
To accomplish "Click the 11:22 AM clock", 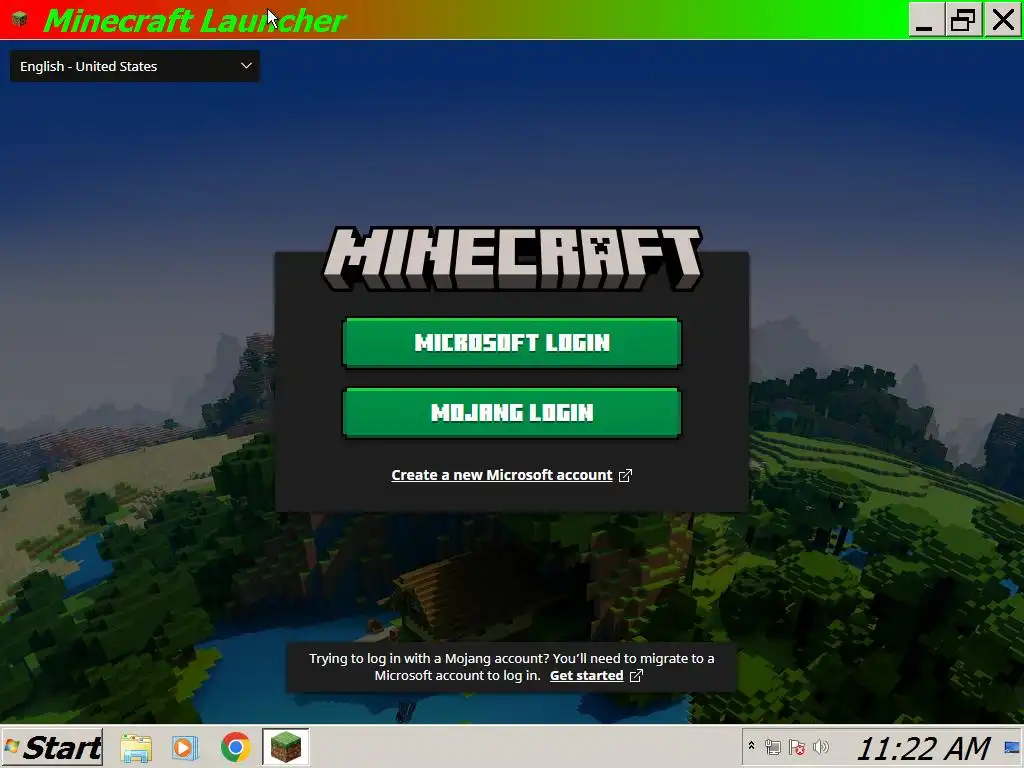I will pos(923,748).
